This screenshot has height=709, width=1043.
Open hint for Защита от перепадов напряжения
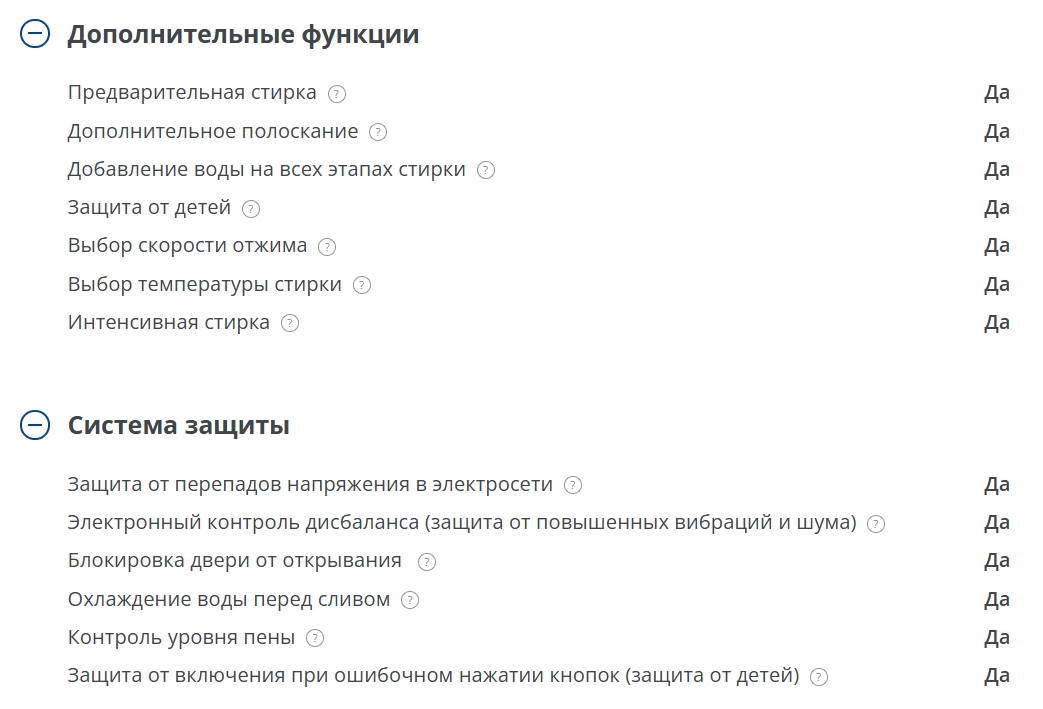point(573,485)
